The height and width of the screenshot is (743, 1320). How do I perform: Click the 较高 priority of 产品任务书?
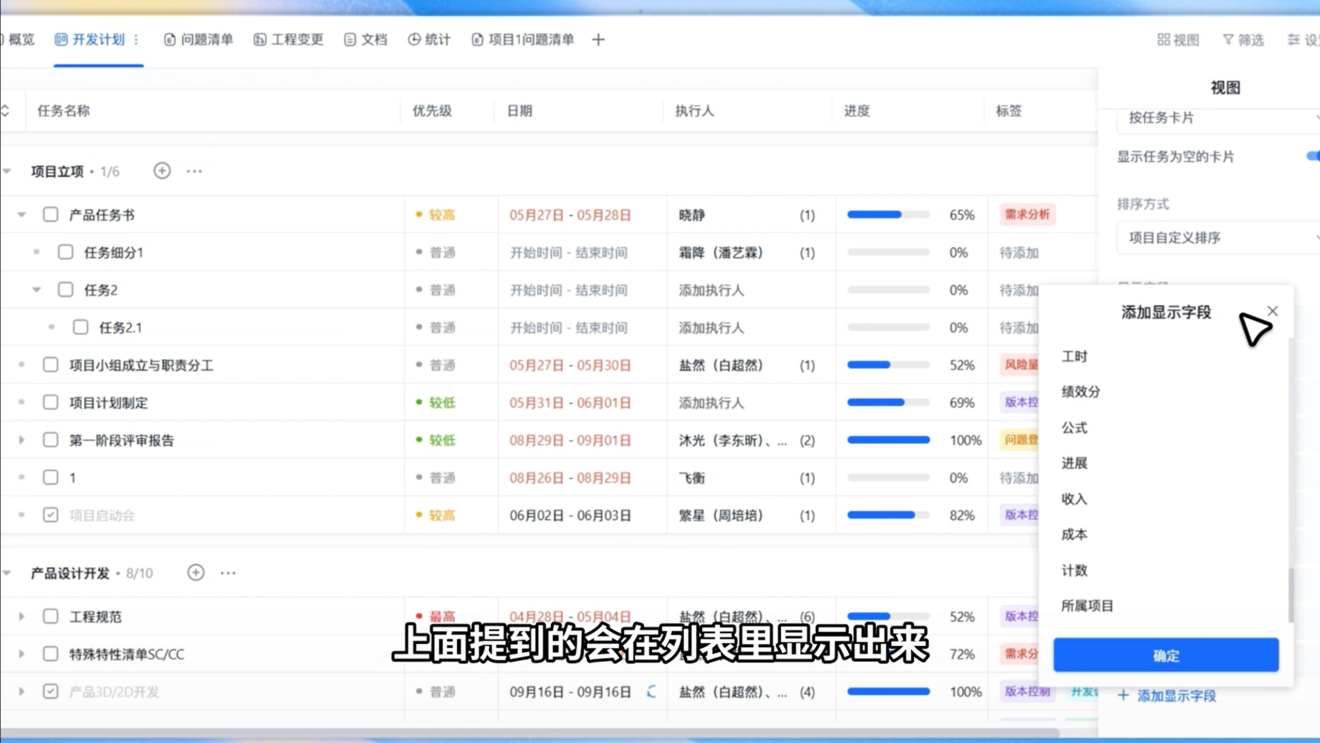pos(436,215)
